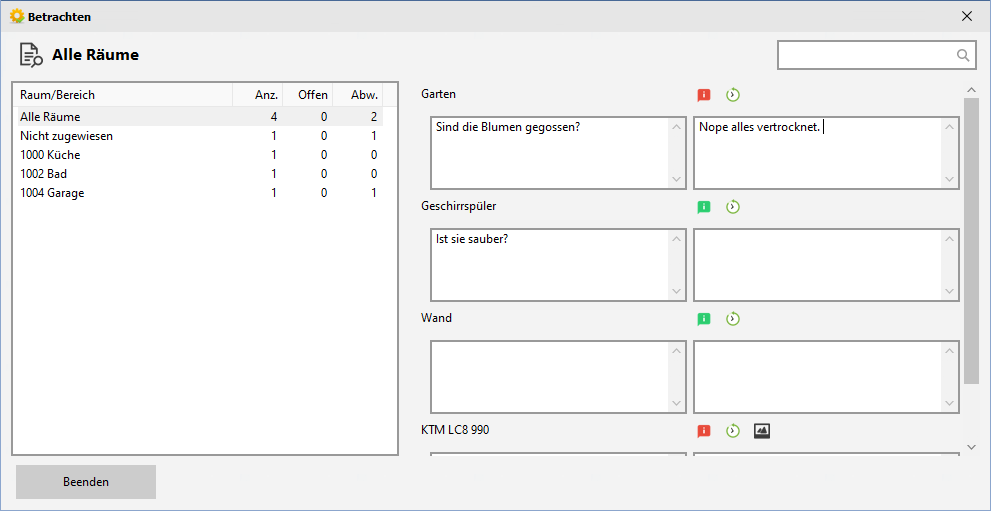Viewport: 991px width, 511px height.
Task: Choose the '1004 Garage' room entry
Action: [x=52, y=193]
